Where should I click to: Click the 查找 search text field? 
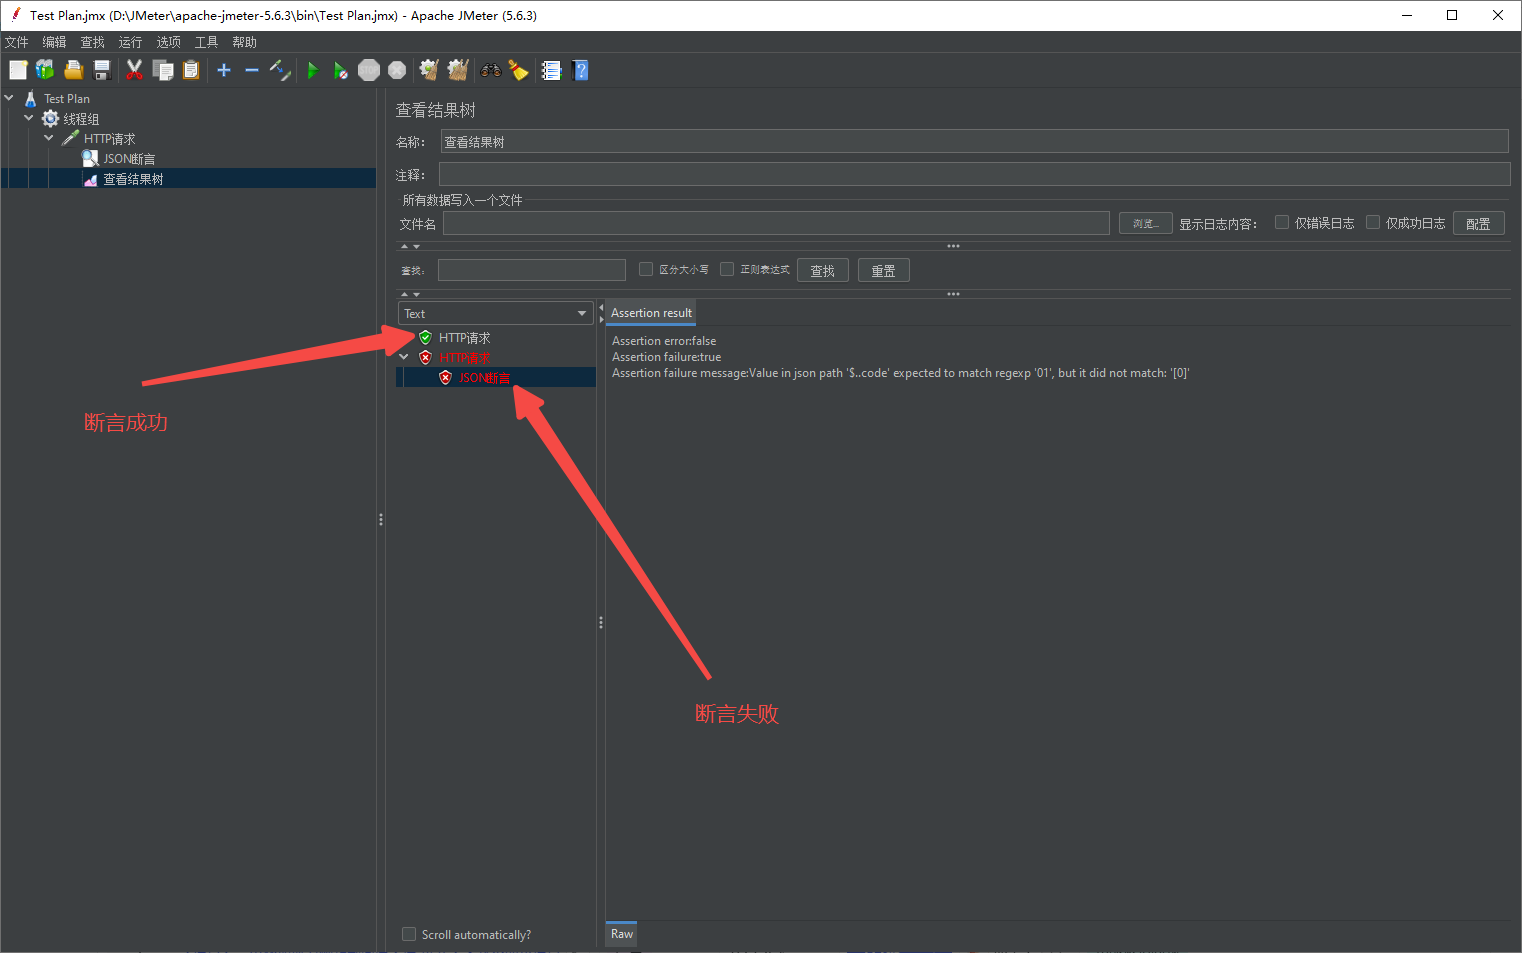531,270
